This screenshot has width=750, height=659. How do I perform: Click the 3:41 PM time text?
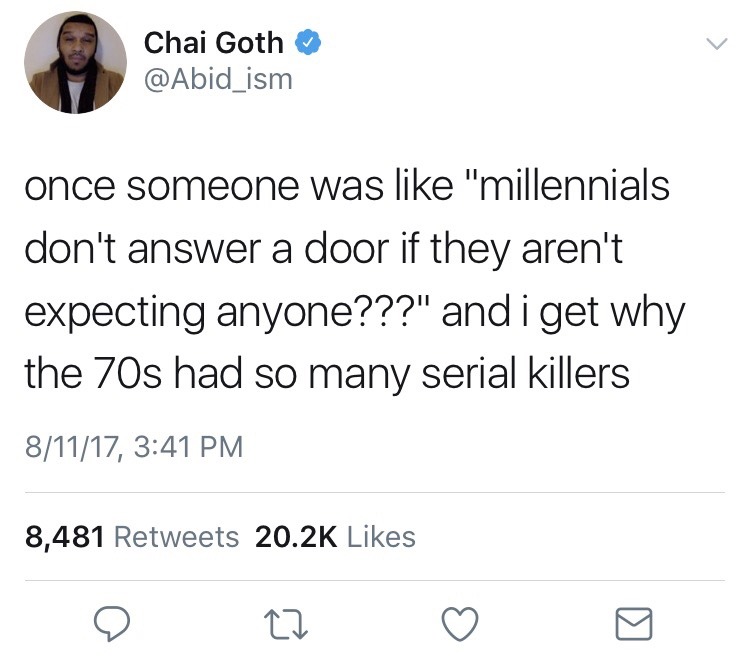coord(188,443)
